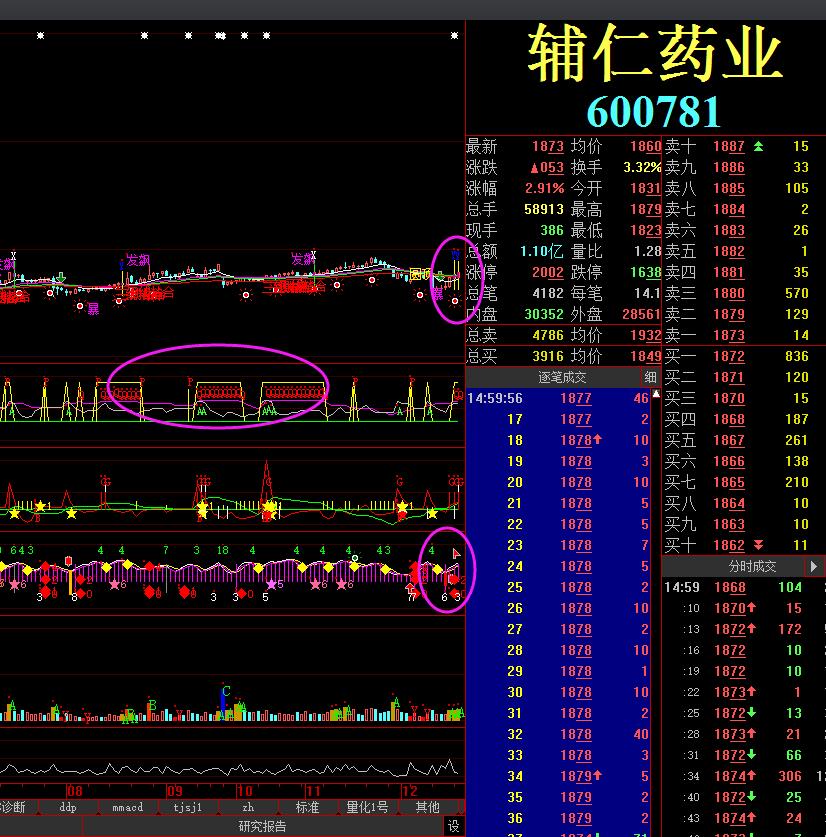Image resolution: width=826 pixels, height=837 pixels.
Task: Click the 600781 stock code
Action: pyautogui.click(x=654, y=111)
